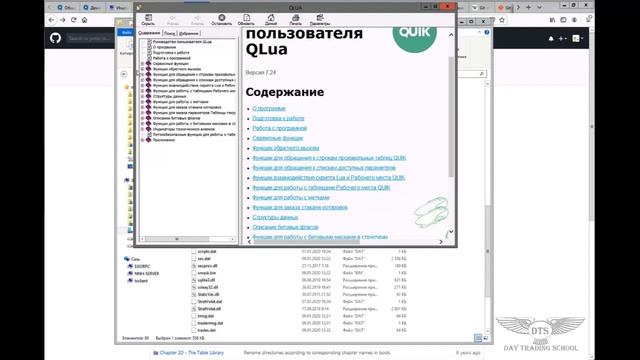
Task: Click the book icon of Структуры данных
Action: (149, 96)
